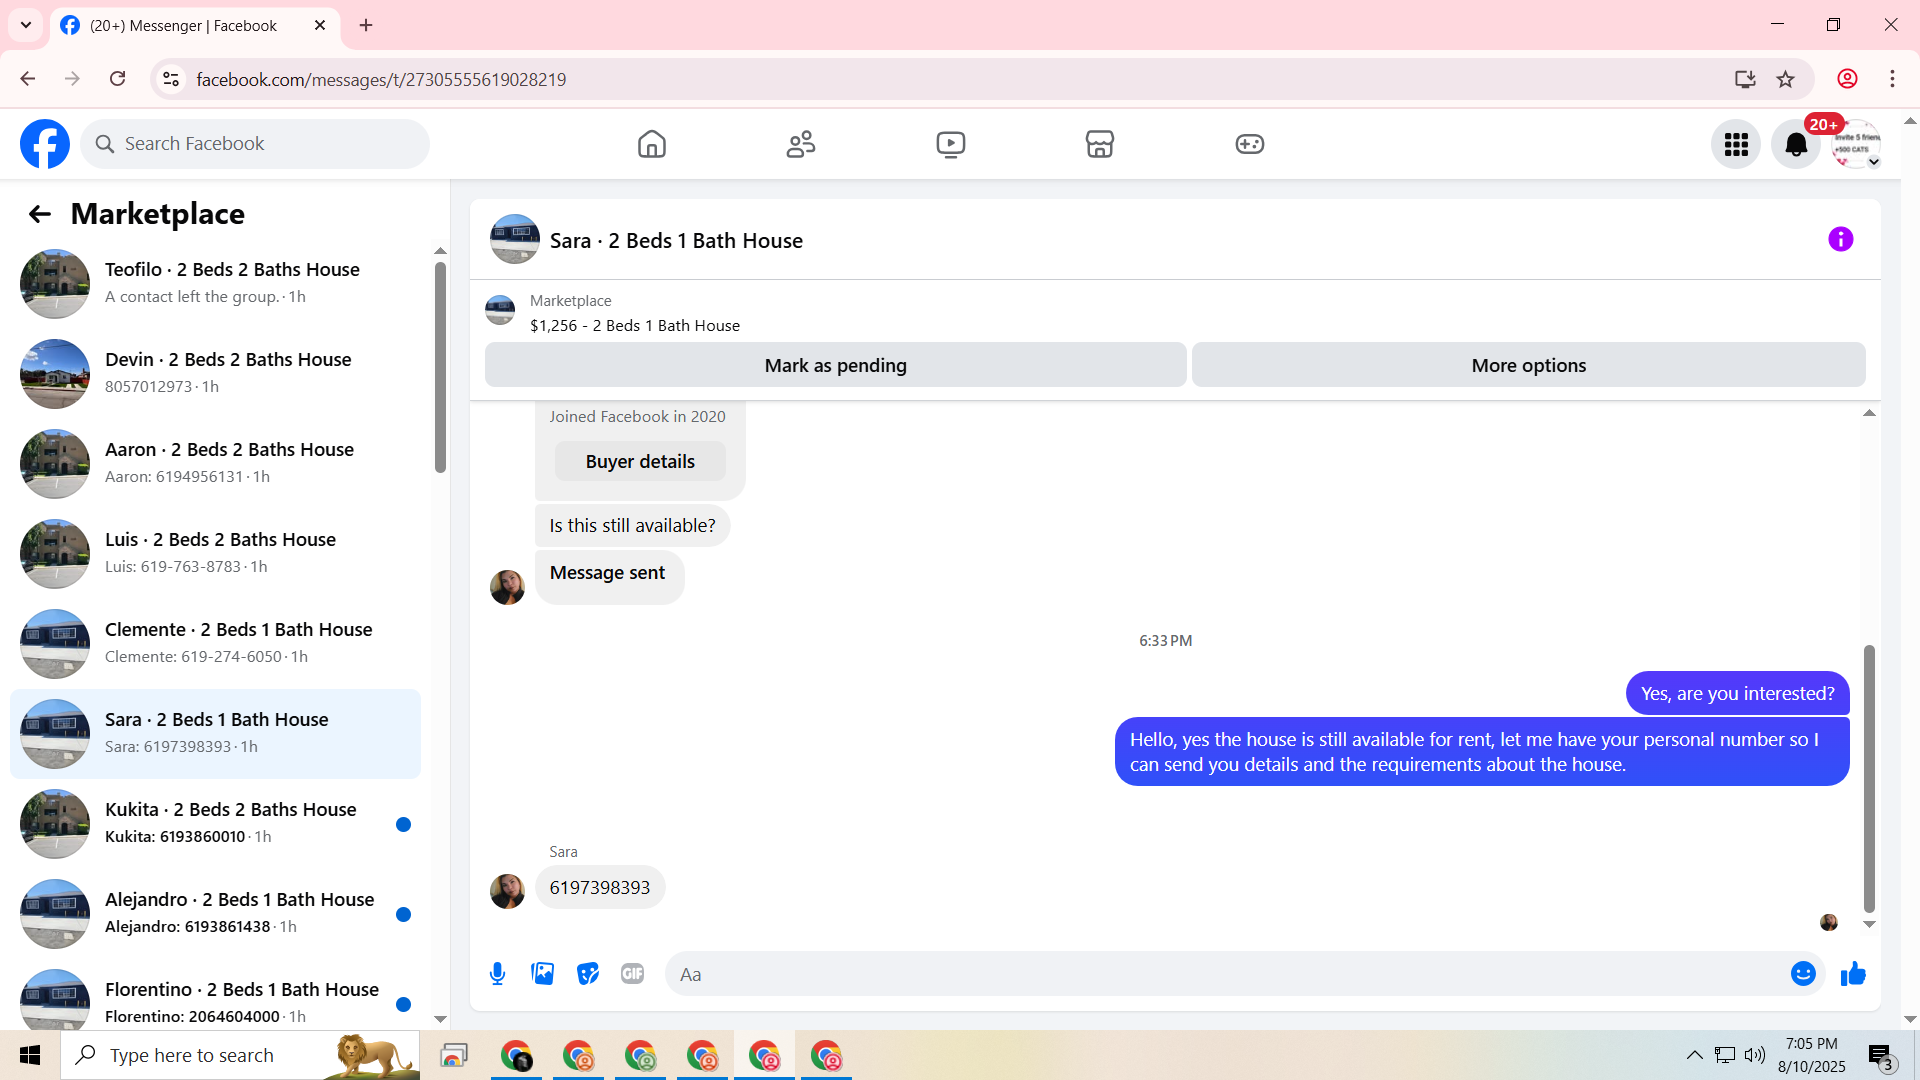The image size is (1920, 1080).
Task: Click the voice clip microphone icon
Action: (497, 974)
